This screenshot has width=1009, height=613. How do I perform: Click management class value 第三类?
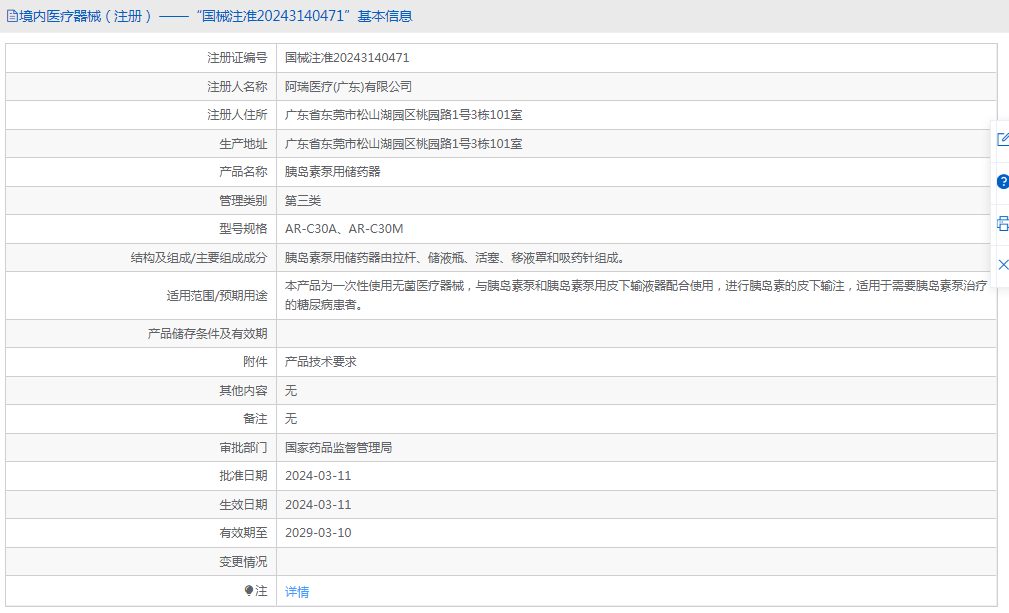(x=302, y=201)
